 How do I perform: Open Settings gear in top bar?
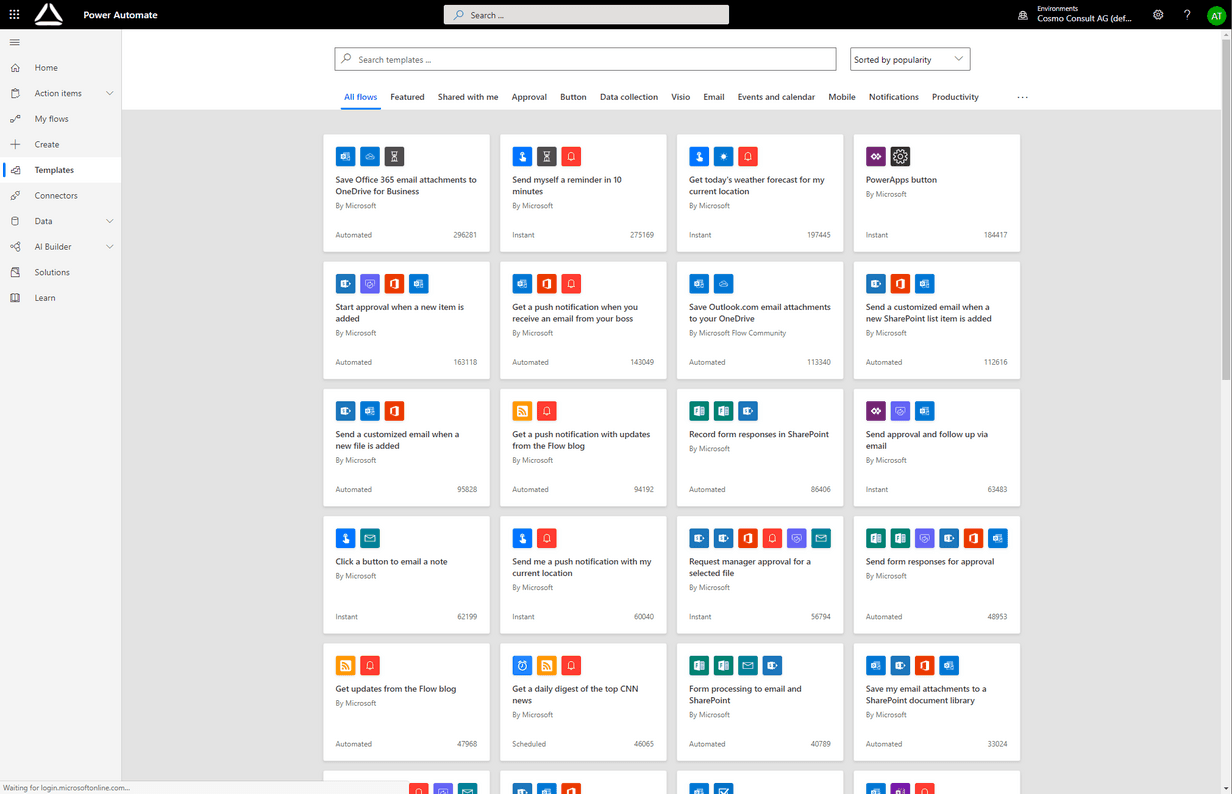(x=1158, y=15)
